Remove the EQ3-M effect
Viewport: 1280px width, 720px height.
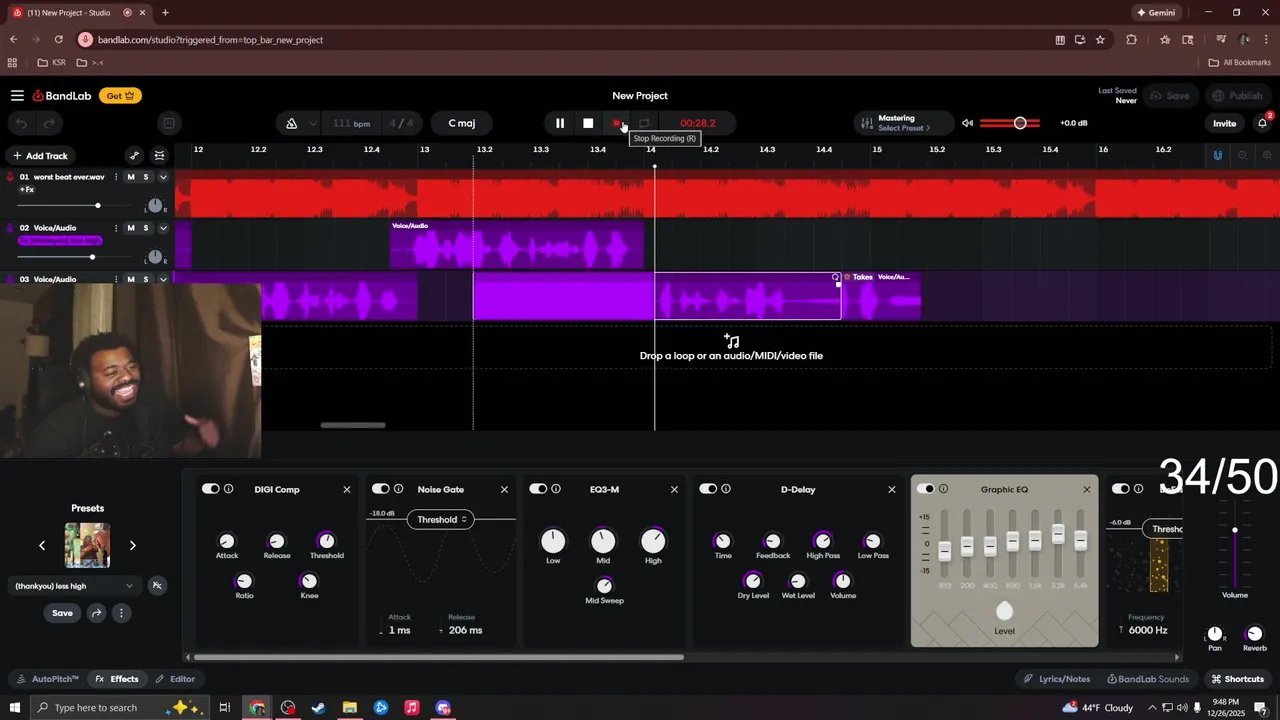point(674,490)
